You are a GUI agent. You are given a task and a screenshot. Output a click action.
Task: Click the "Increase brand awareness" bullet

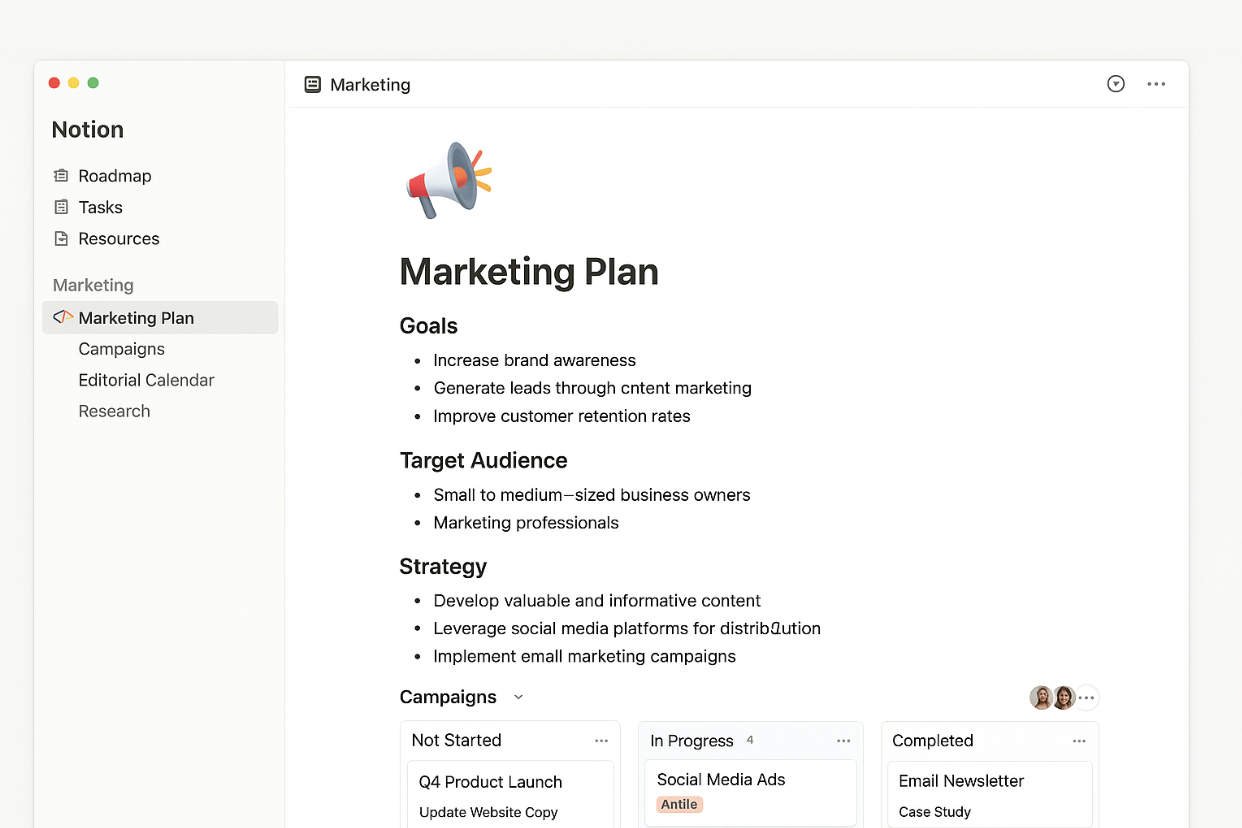pos(535,360)
